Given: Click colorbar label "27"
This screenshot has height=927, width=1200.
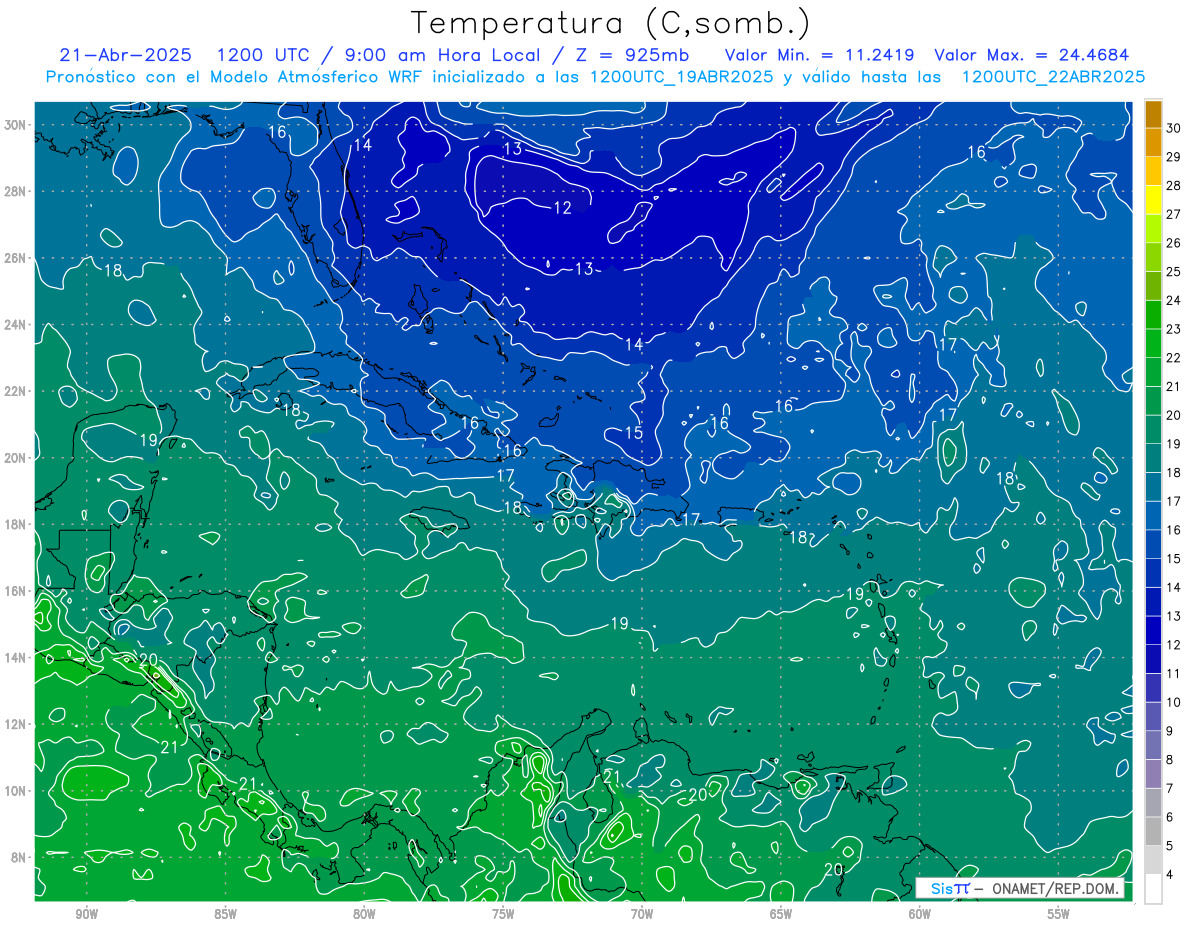Looking at the screenshot, I should (x=1174, y=214).
